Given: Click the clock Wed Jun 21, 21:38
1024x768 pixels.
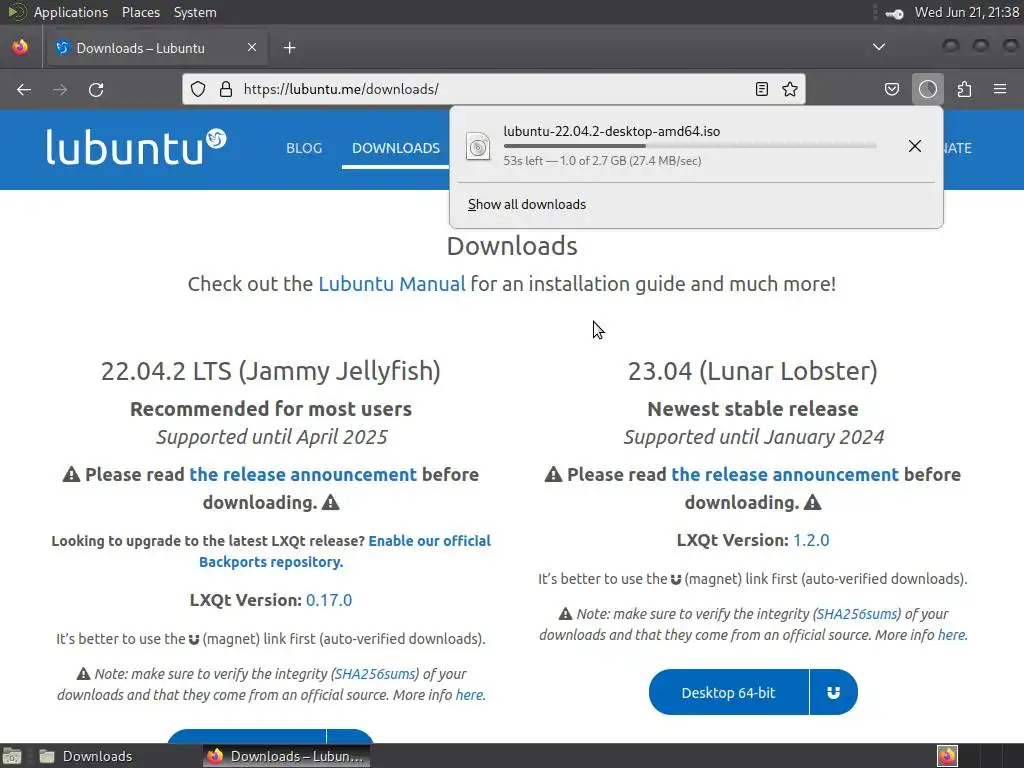Looking at the screenshot, I should (967, 12).
